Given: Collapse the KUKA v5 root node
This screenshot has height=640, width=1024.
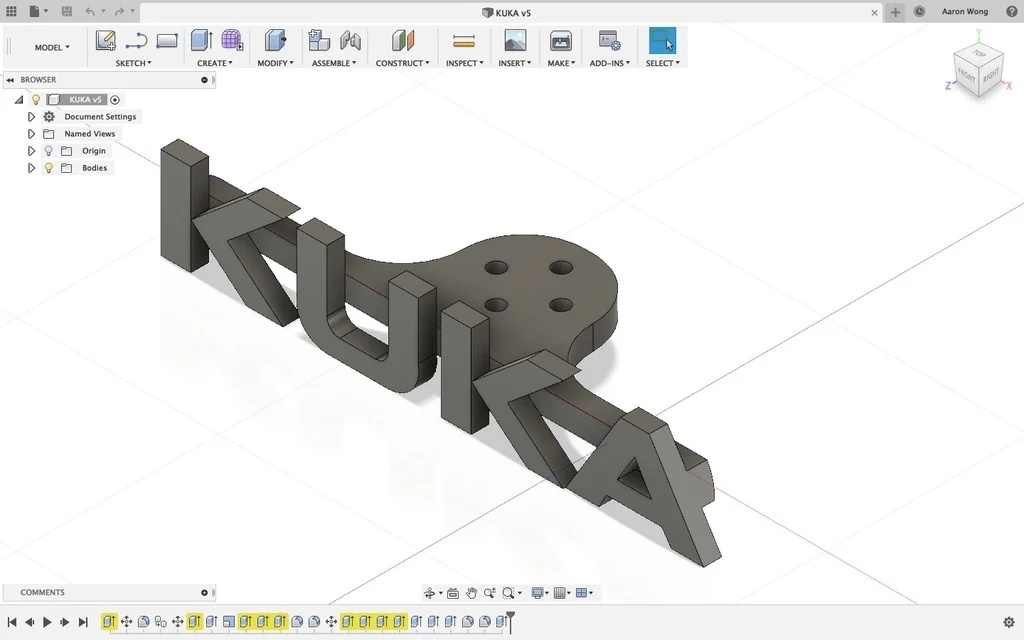Looking at the screenshot, I should click(x=19, y=100).
